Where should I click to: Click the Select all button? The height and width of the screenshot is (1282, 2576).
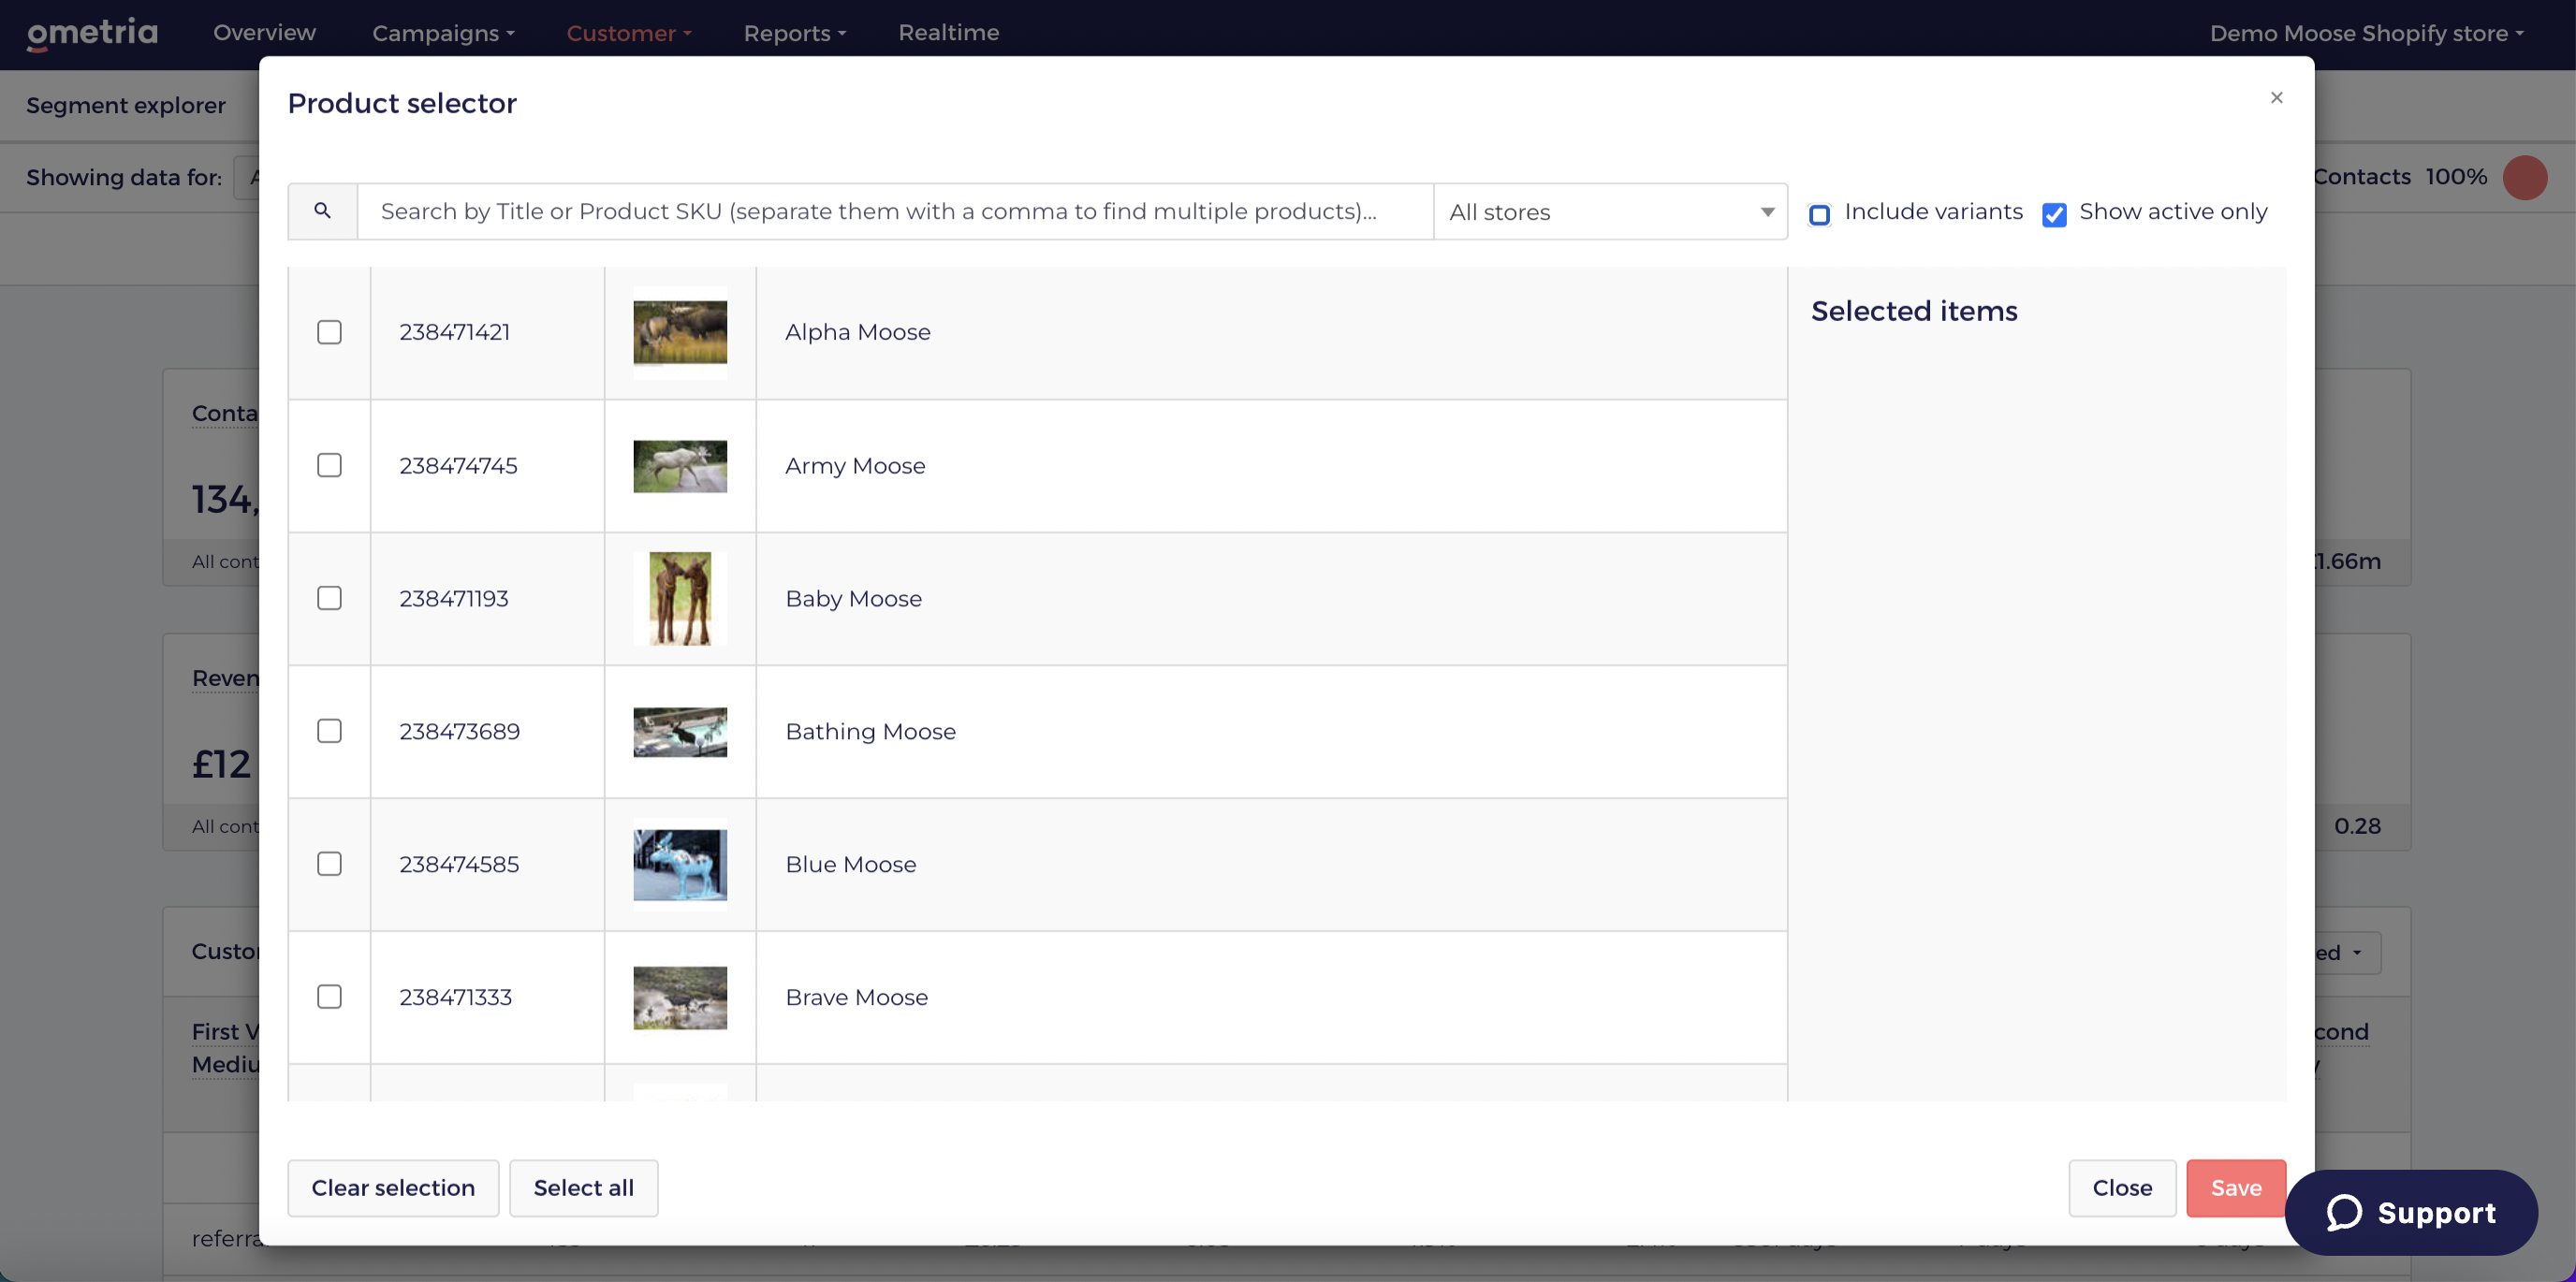click(583, 1188)
